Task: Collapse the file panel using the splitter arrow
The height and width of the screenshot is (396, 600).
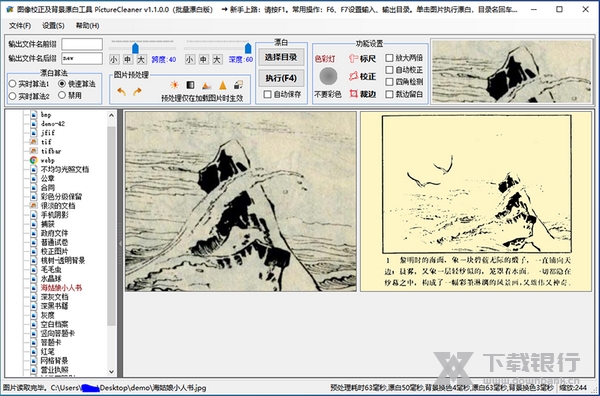Action: (x=120, y=243)
